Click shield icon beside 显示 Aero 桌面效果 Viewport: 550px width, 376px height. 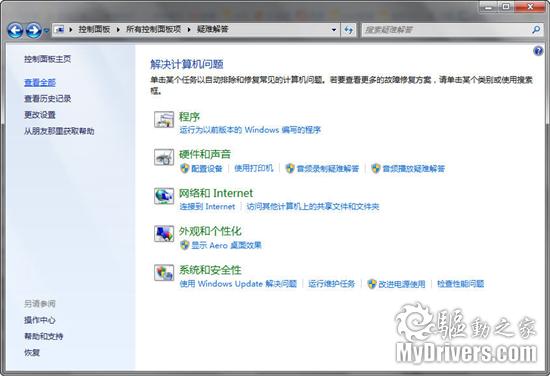pyautogui.click(x=185, y=245)
